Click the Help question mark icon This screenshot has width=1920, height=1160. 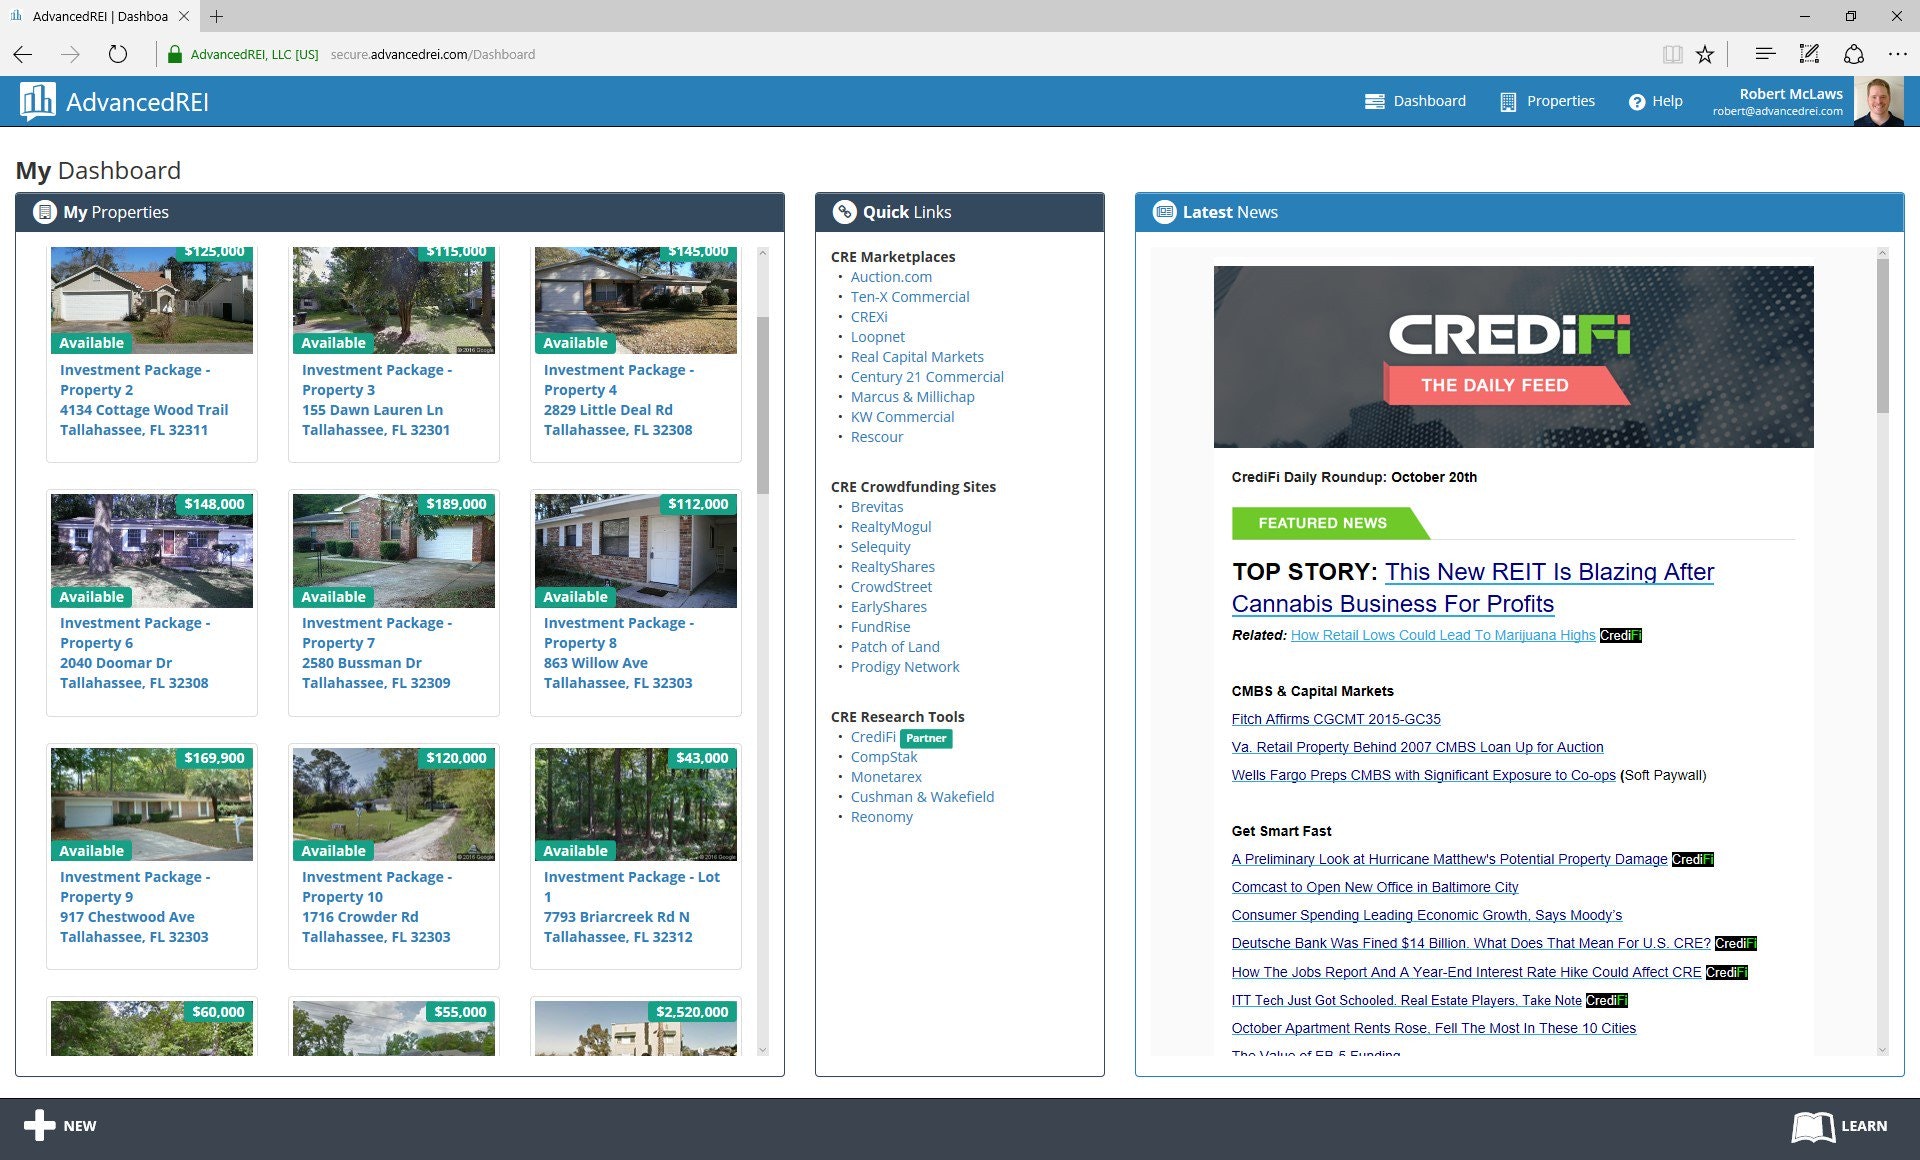tap(1636, 102)
